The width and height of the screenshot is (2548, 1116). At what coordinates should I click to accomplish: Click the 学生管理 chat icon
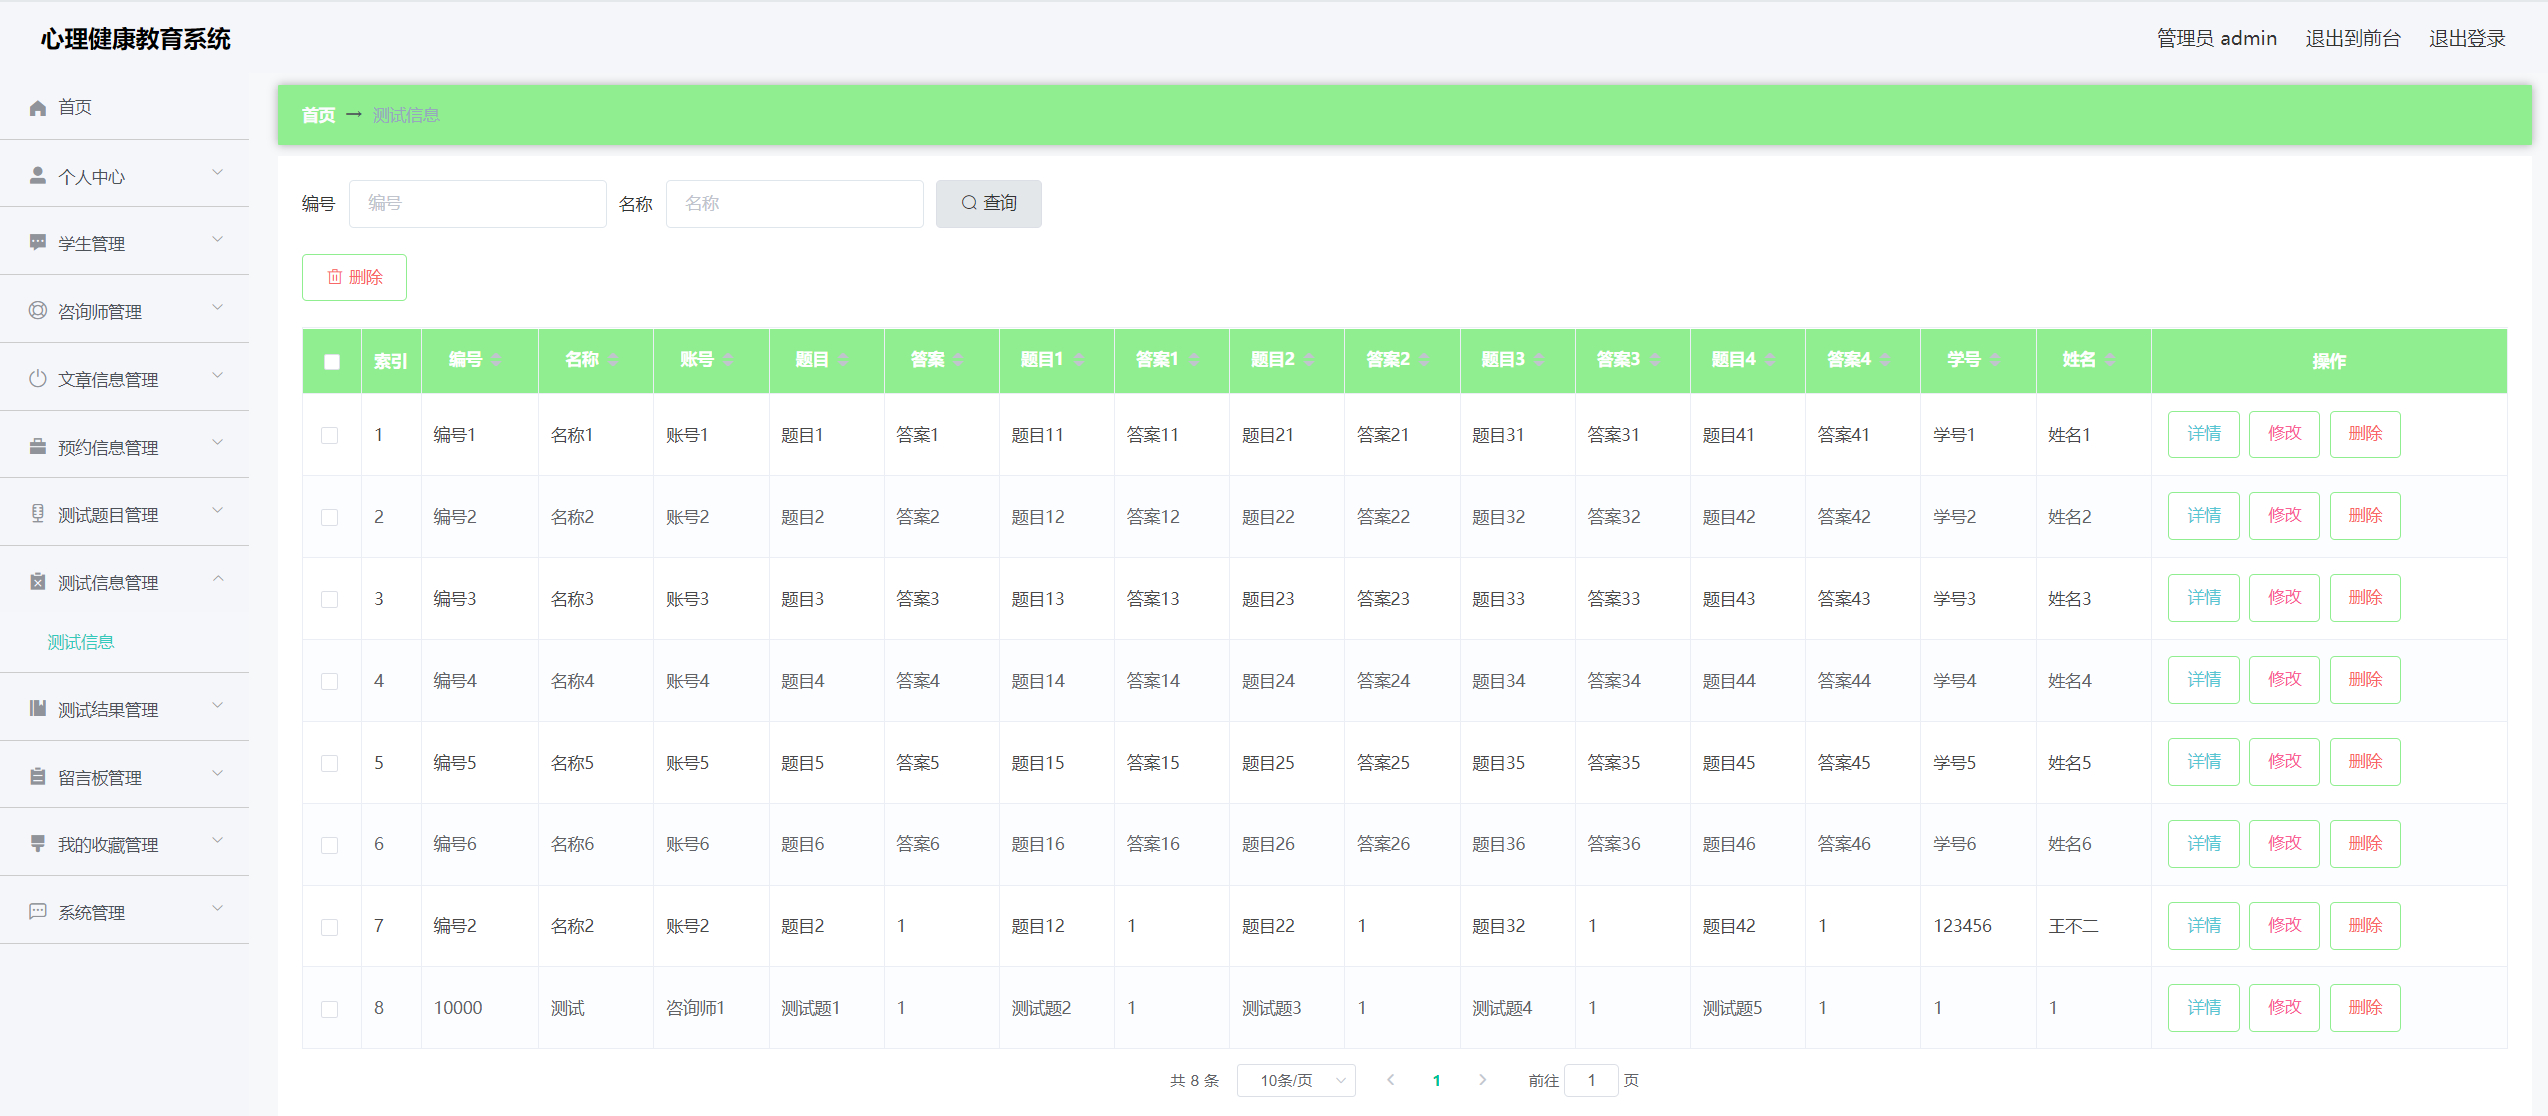pyautogui.click(x=38, y=243)
